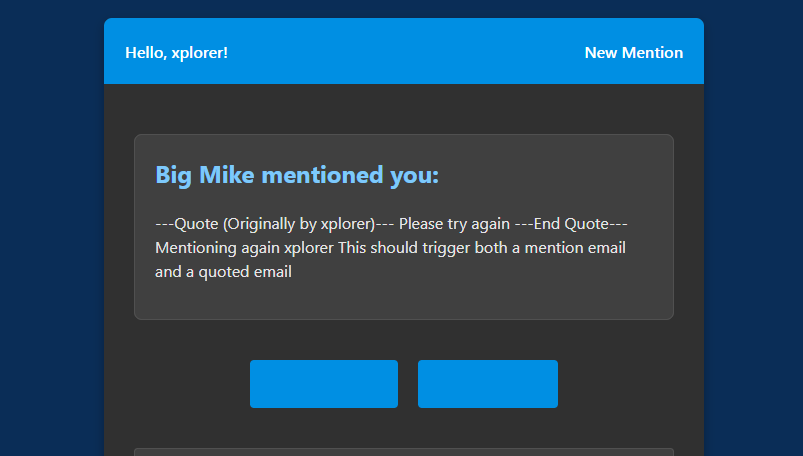
Task: Click empty space below message text in box
Action: [404, 301]
